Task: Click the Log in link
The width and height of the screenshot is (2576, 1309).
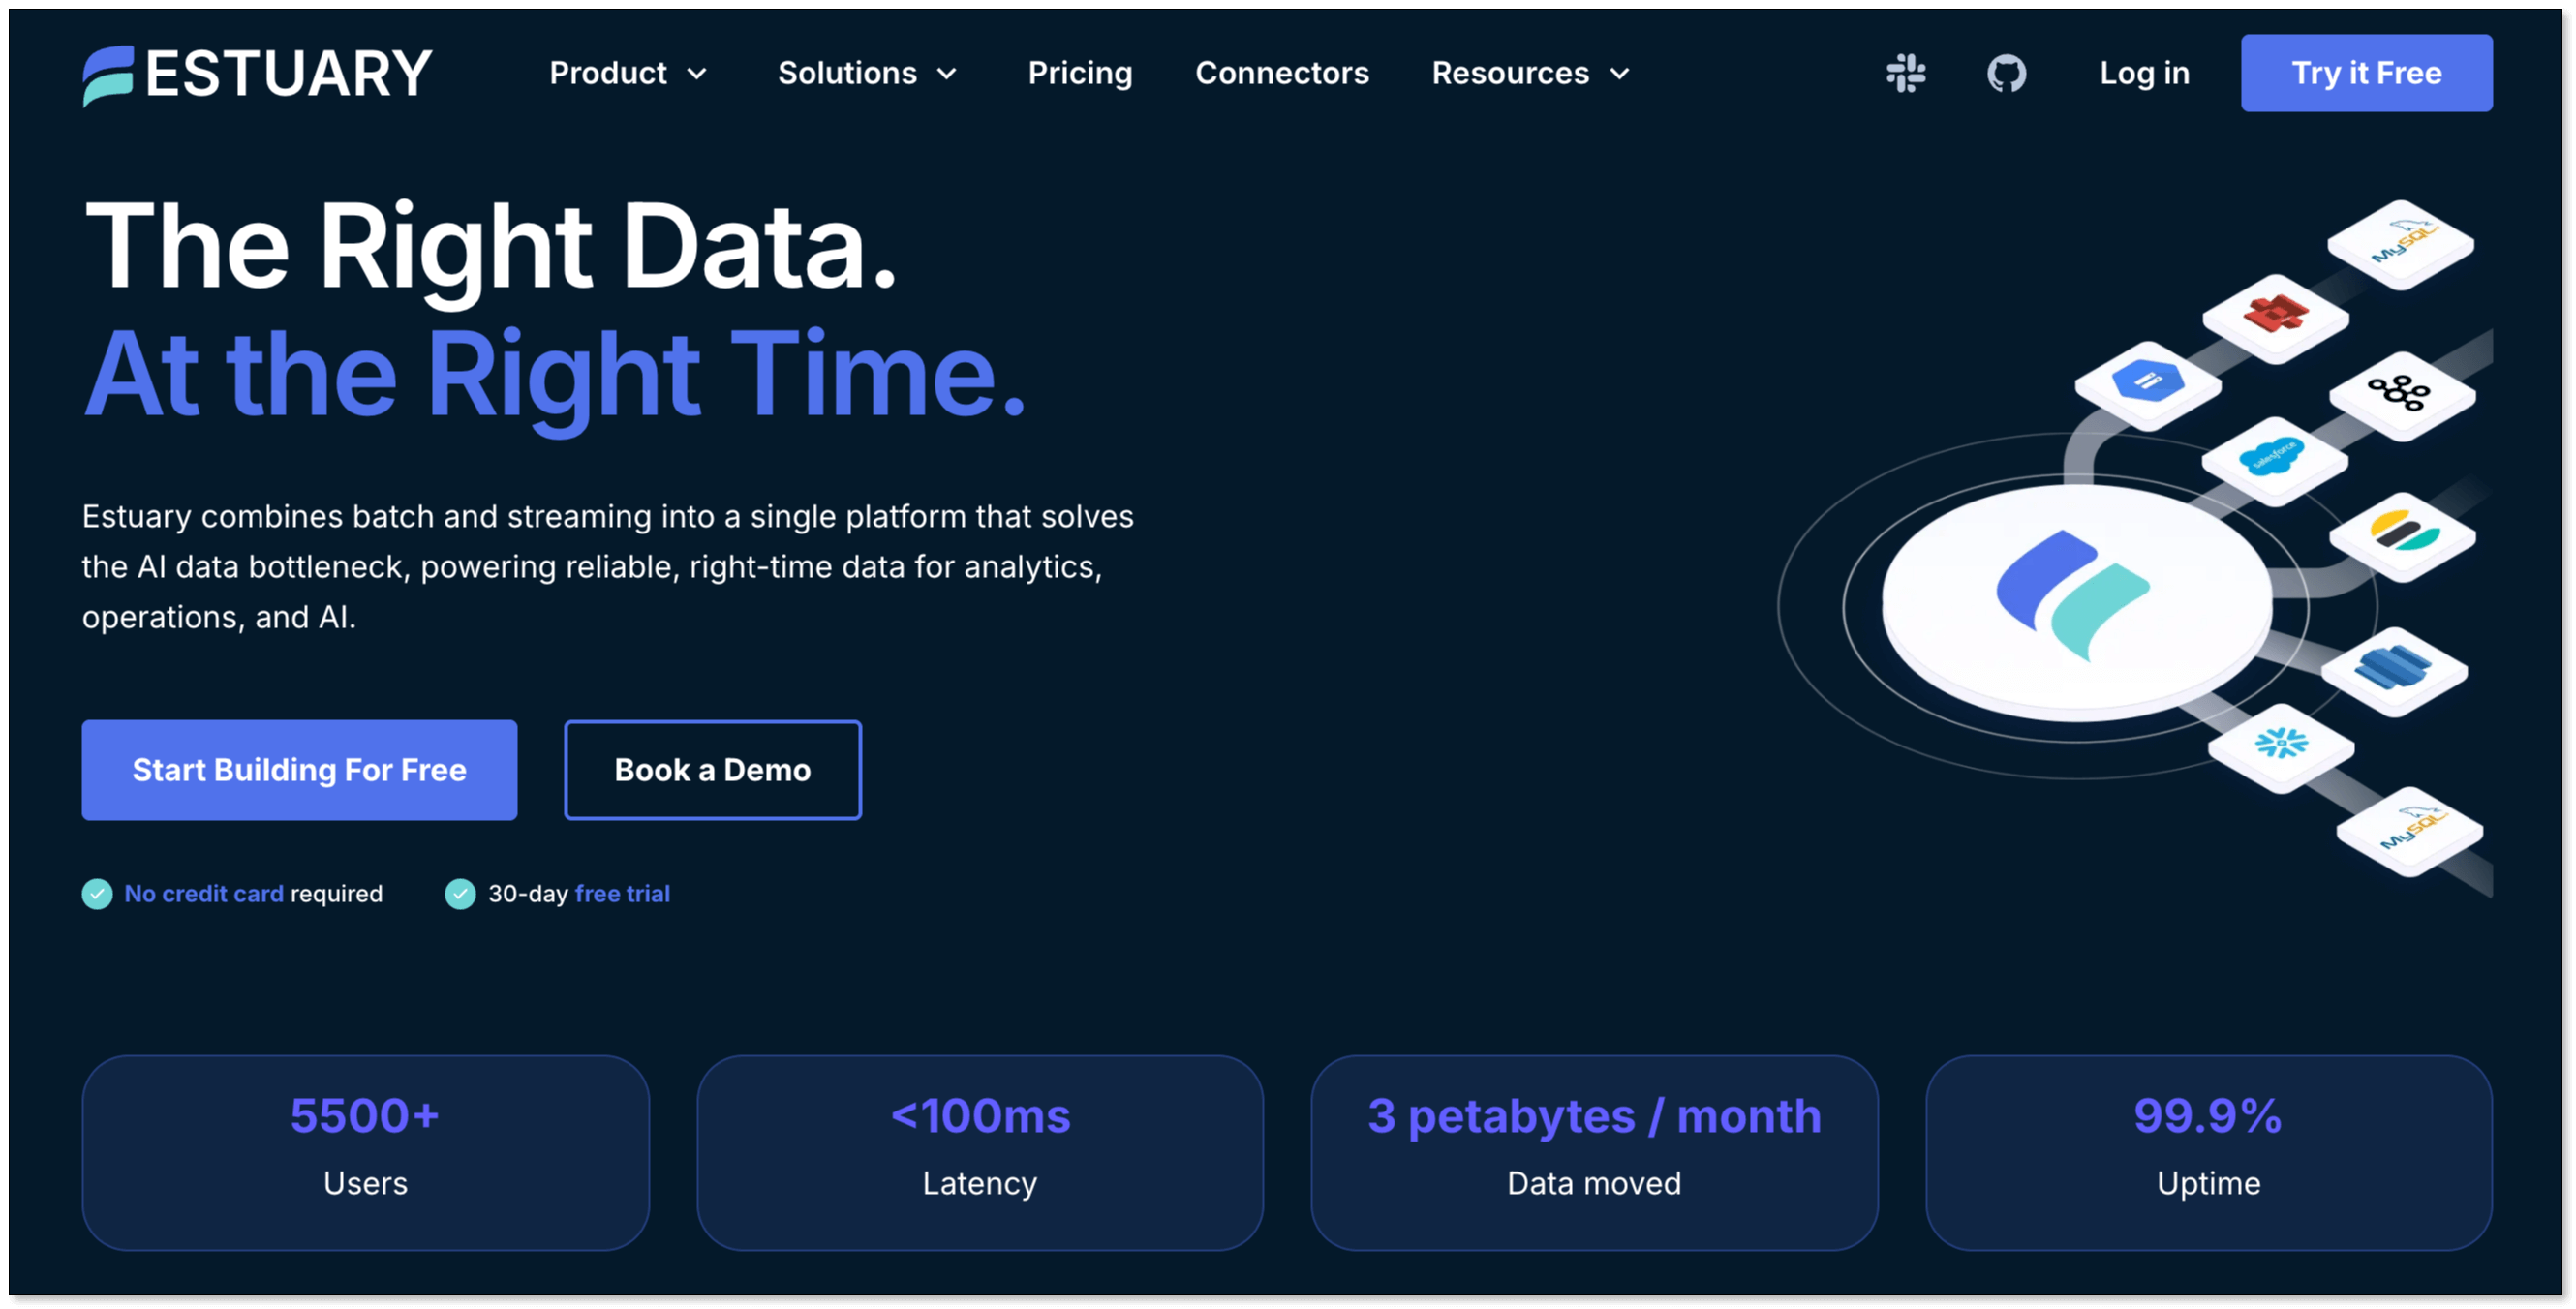Action: pos(2144,73)
